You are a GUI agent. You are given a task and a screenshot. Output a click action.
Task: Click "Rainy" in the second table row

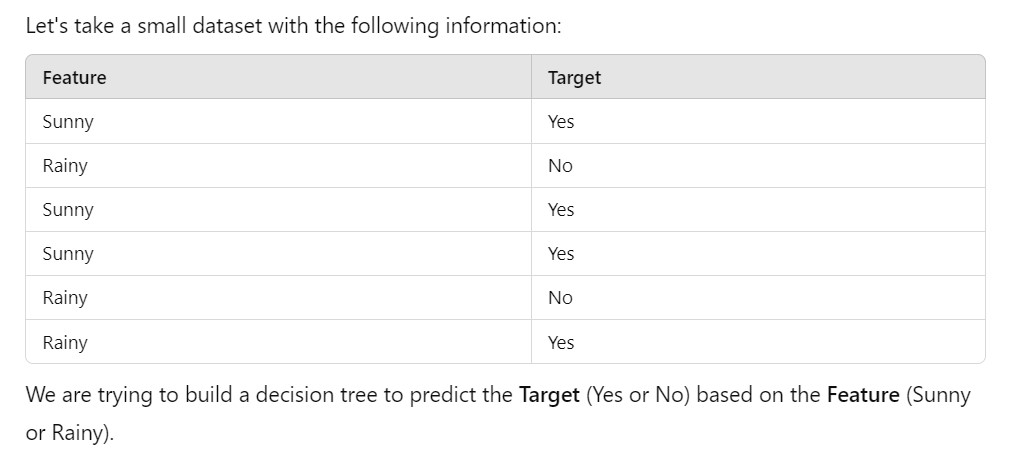(x=65, y=166)
